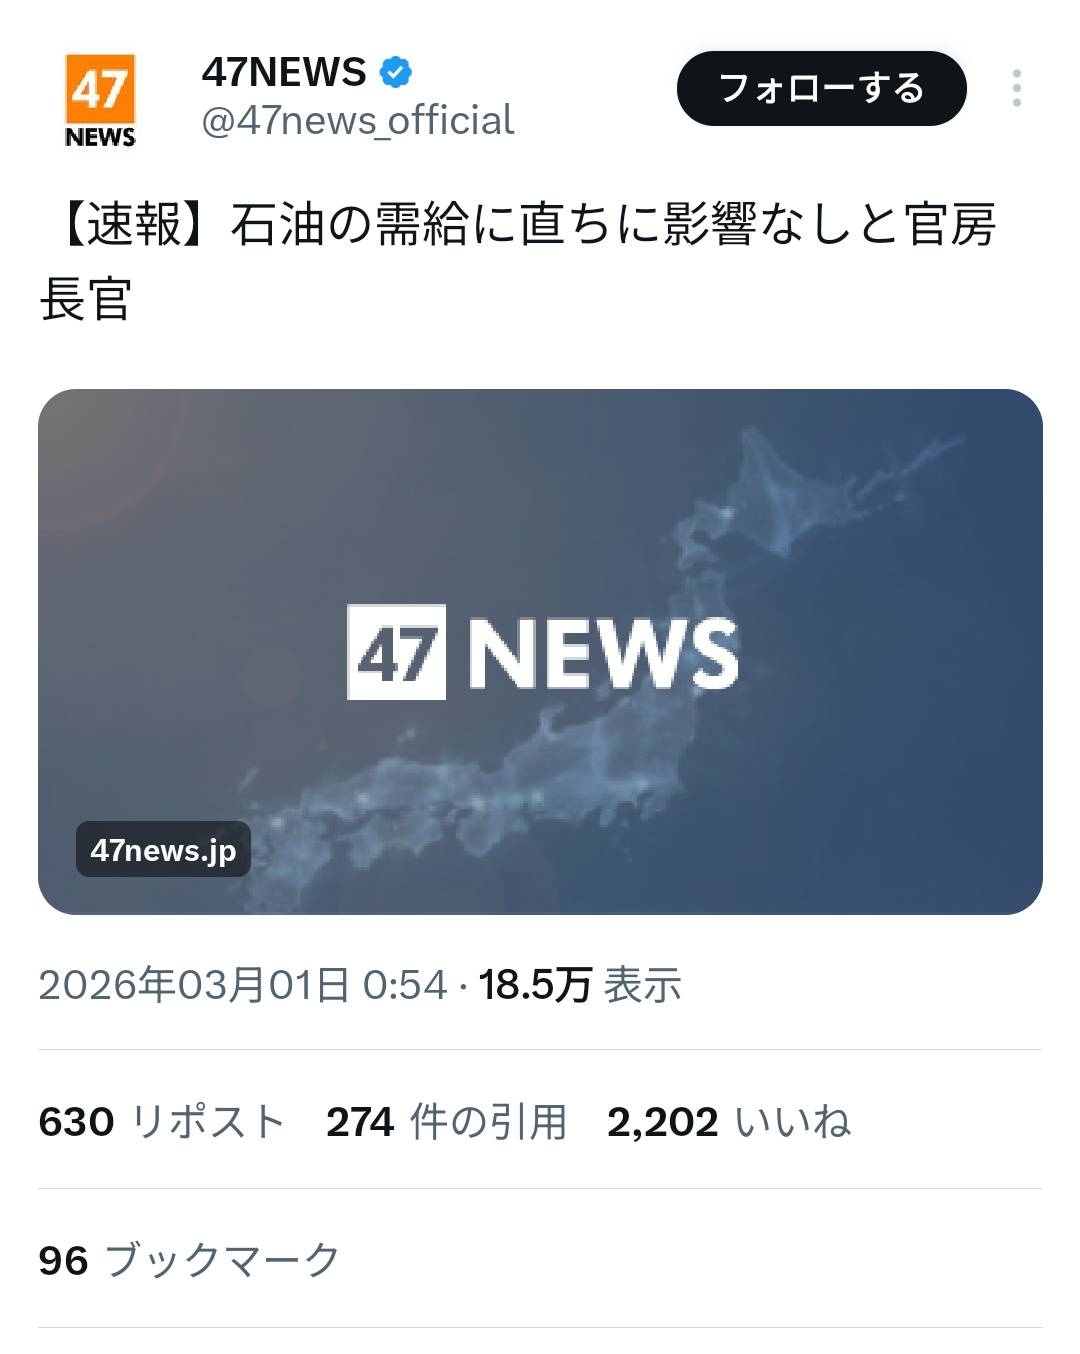
Task: Open the 96 ブックマーク count
Action: pyautogui.click(x=190, y=1260)
